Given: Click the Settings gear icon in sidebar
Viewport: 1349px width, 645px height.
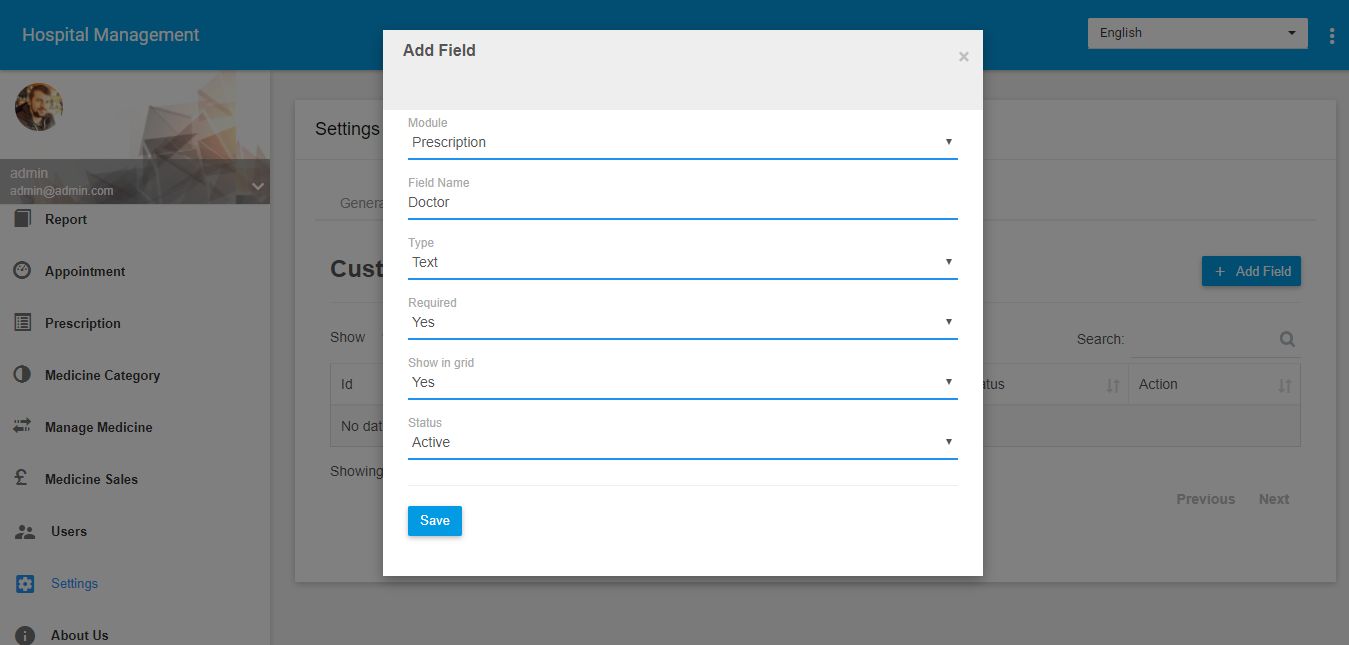Looking at the screenshot, I should [25, 583].
